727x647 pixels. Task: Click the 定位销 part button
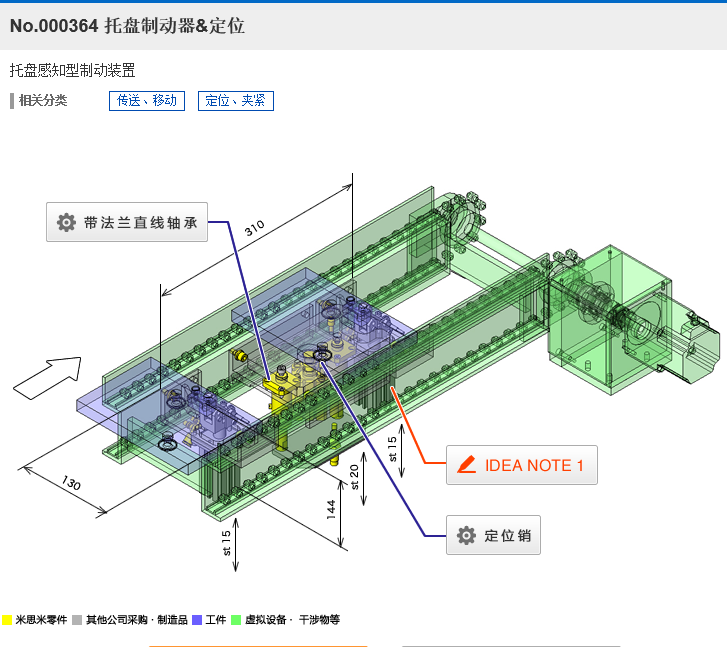(x=493, y=535)
